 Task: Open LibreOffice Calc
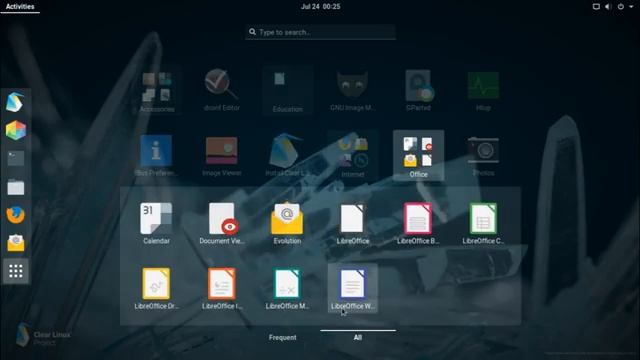click(483, 224)
